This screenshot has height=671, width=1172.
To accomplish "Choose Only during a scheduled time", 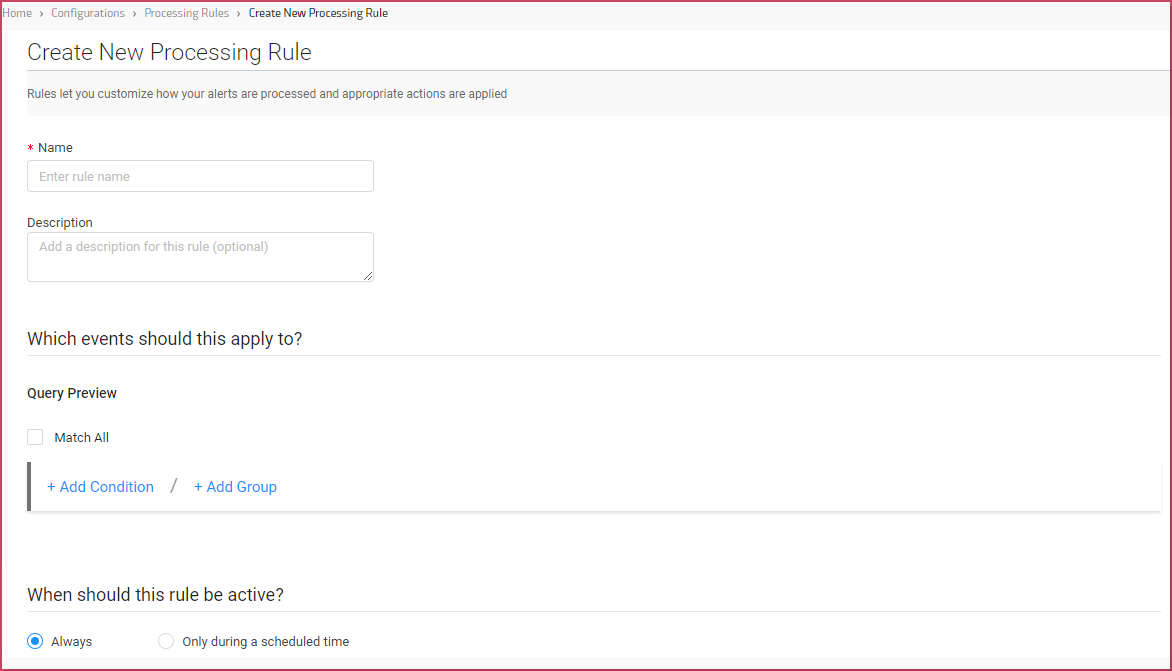I will tap(165, 641).
